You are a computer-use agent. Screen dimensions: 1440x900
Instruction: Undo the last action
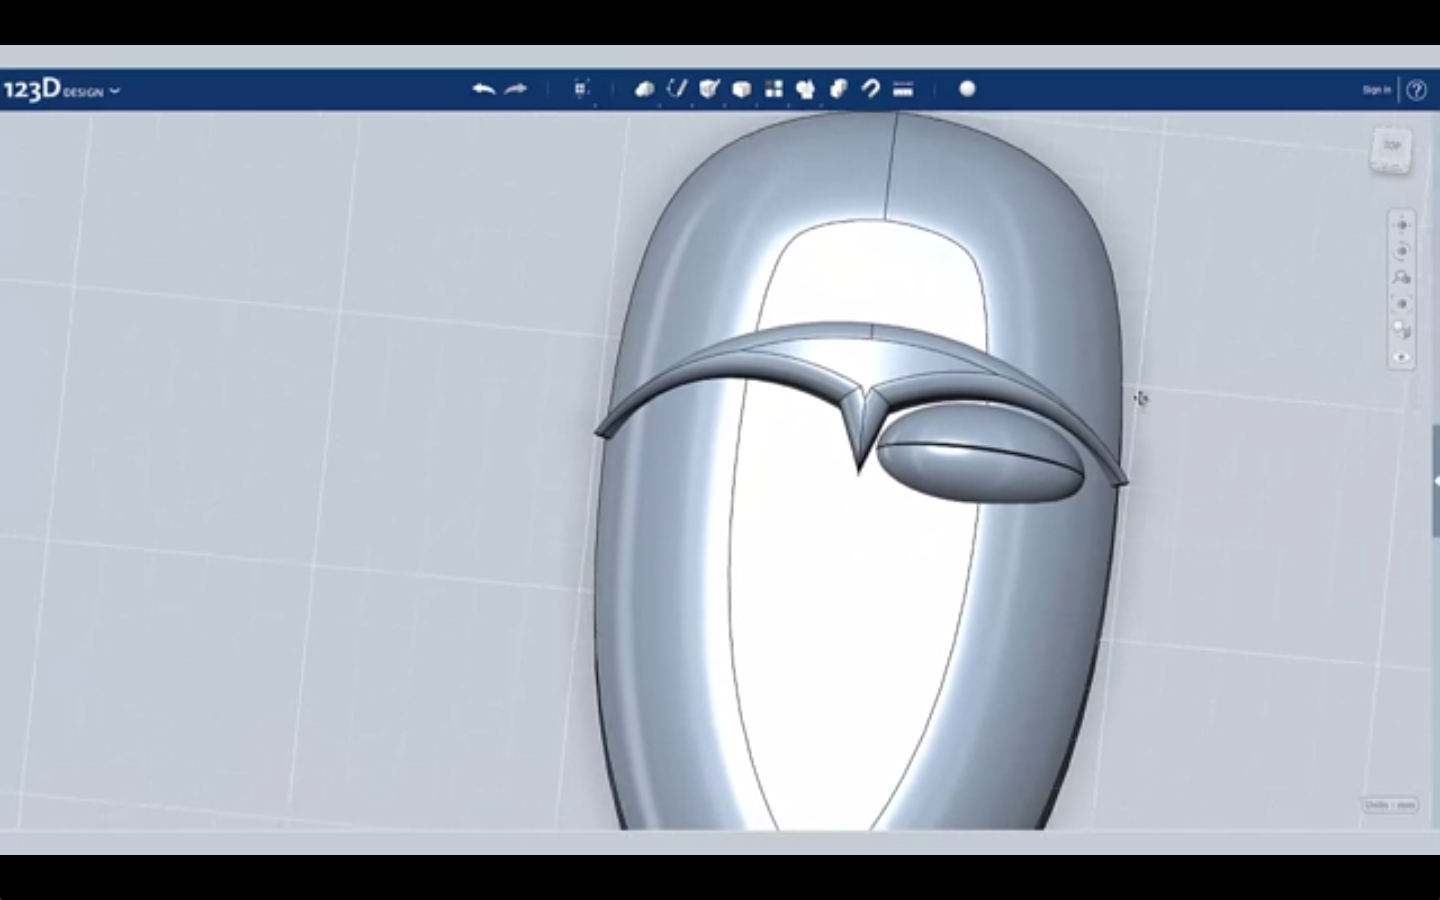pyautogui.click(x=484, y=89)
